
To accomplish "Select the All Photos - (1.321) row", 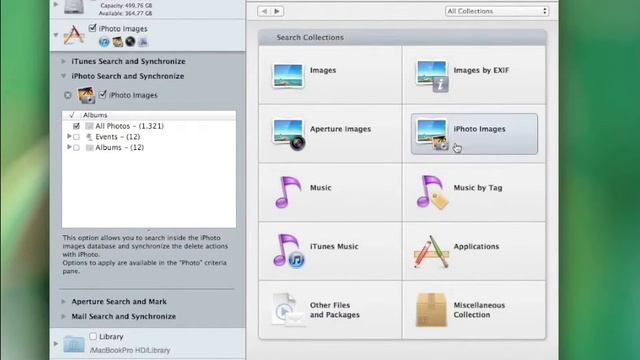I will click(149, 126).
